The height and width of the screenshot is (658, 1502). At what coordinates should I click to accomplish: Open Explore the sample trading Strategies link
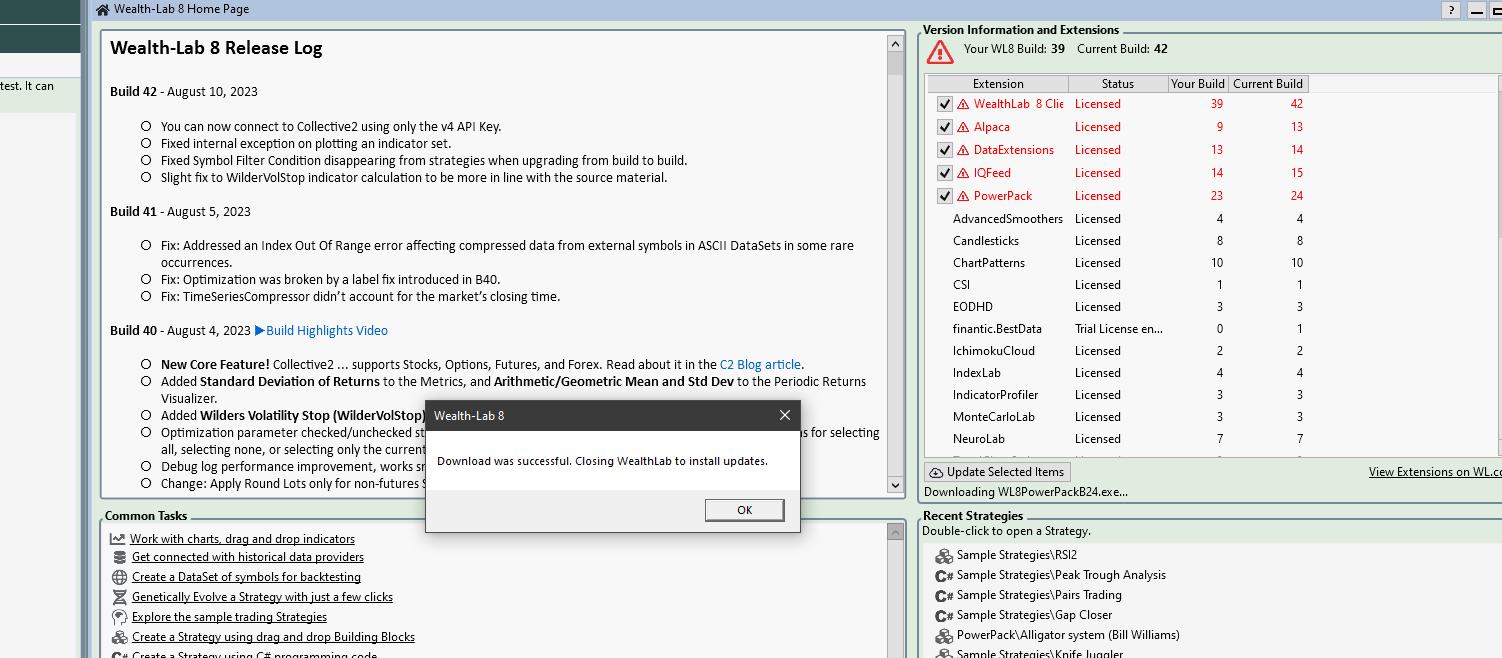tap(229, 617)
